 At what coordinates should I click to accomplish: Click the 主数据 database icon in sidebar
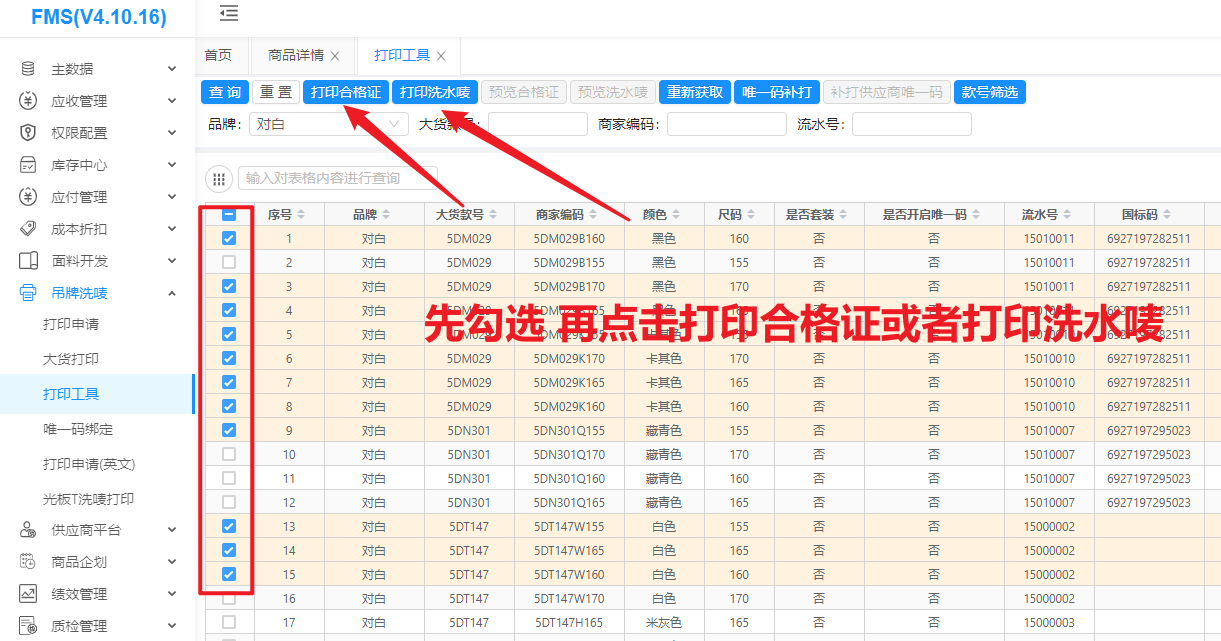tap(28, 69)
